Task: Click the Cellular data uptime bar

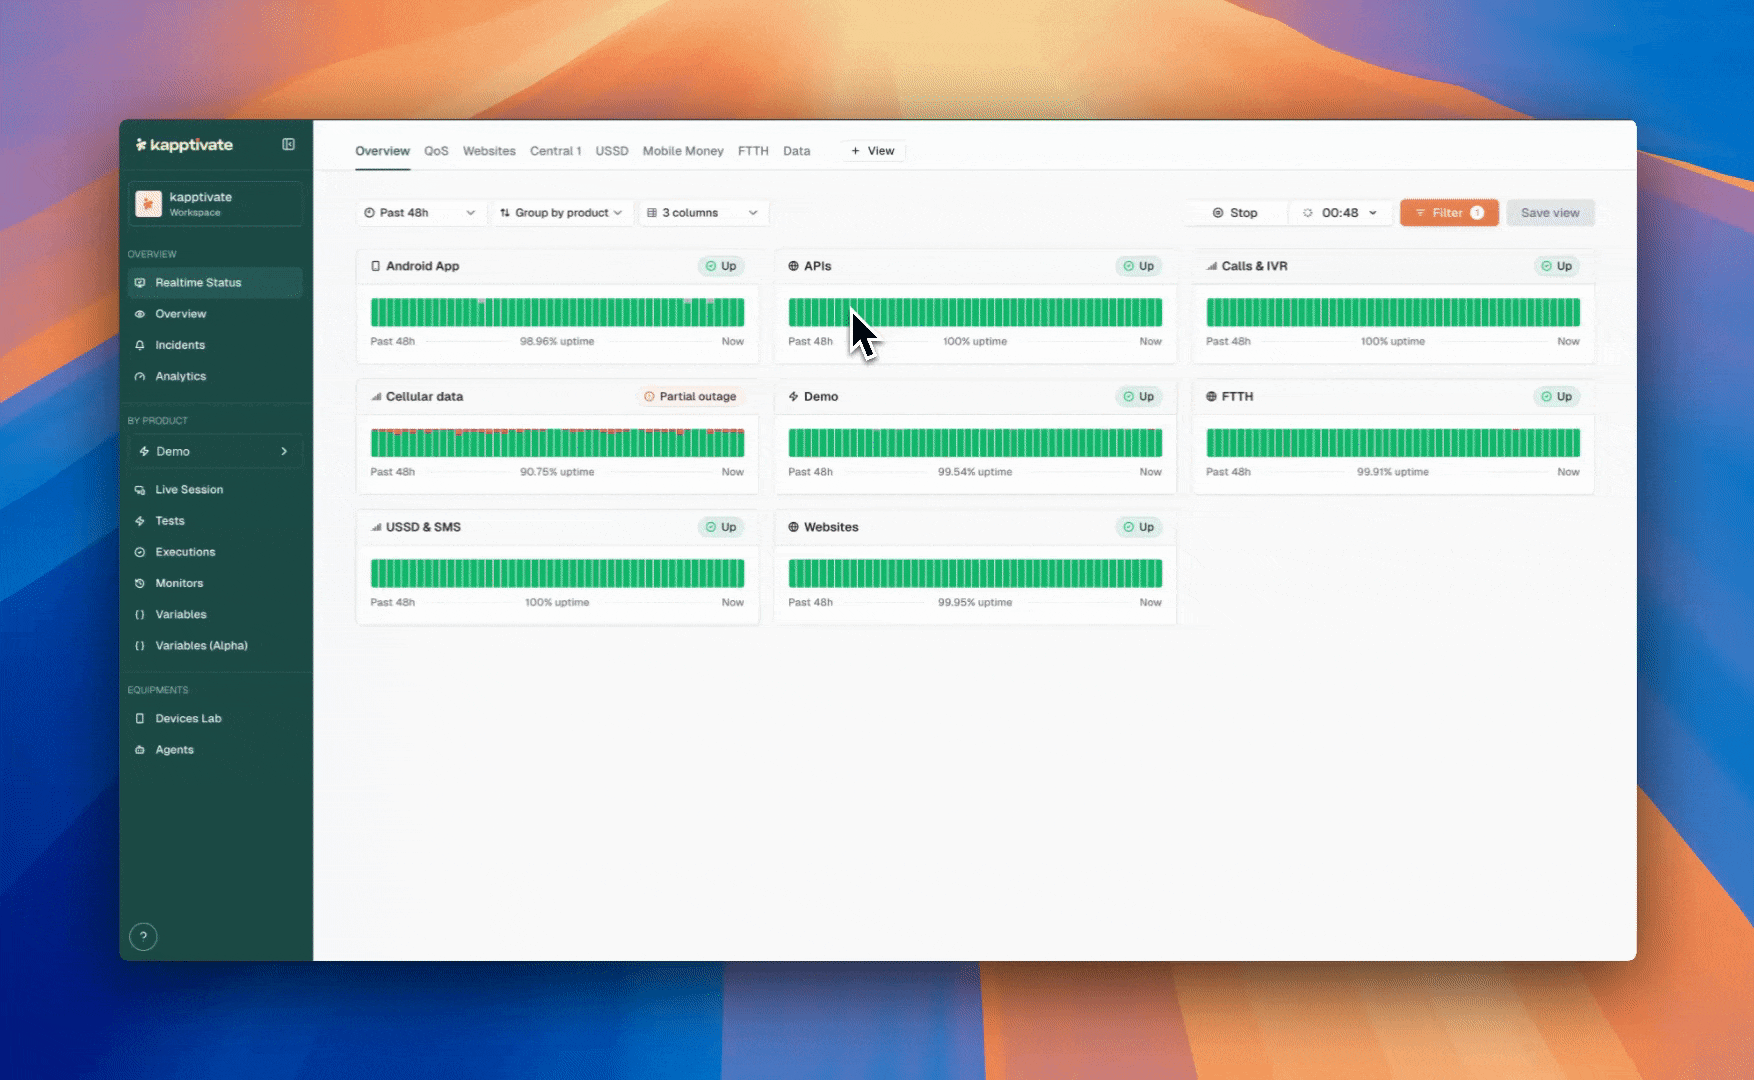Action: point(557,443)
